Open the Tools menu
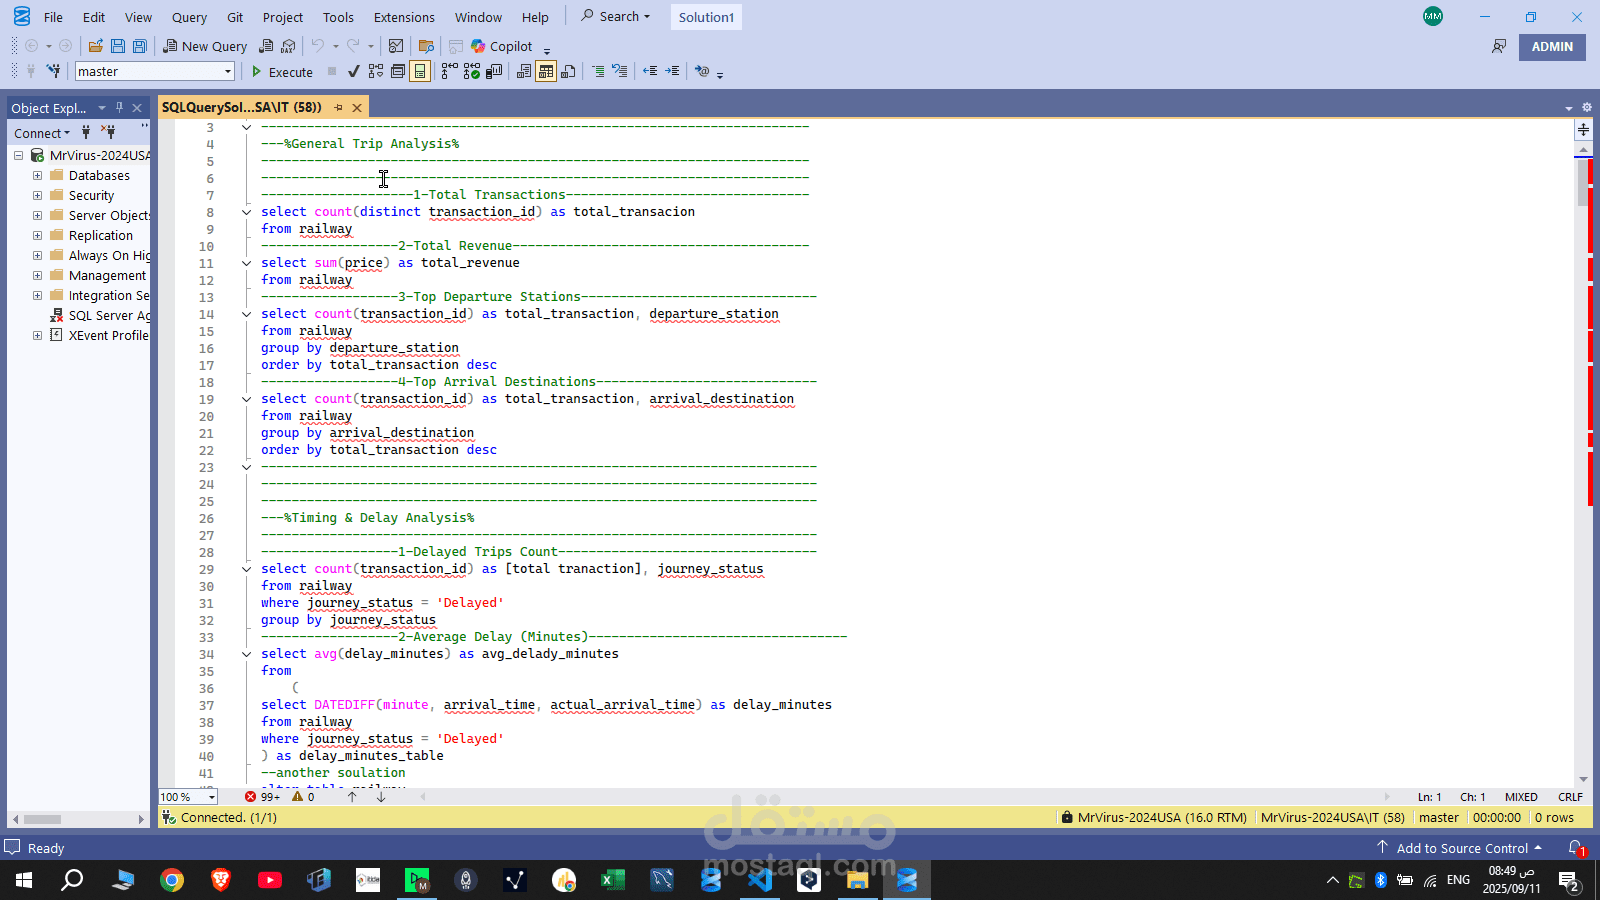1600x900 pixels. click(x=338, y=17)
